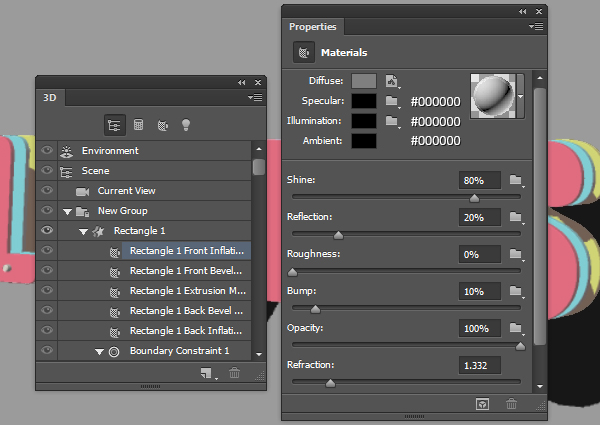The image size is (600, 425).
Task: Collapse Boundary Constraint 1 tree item
Action: coord(99,352)
